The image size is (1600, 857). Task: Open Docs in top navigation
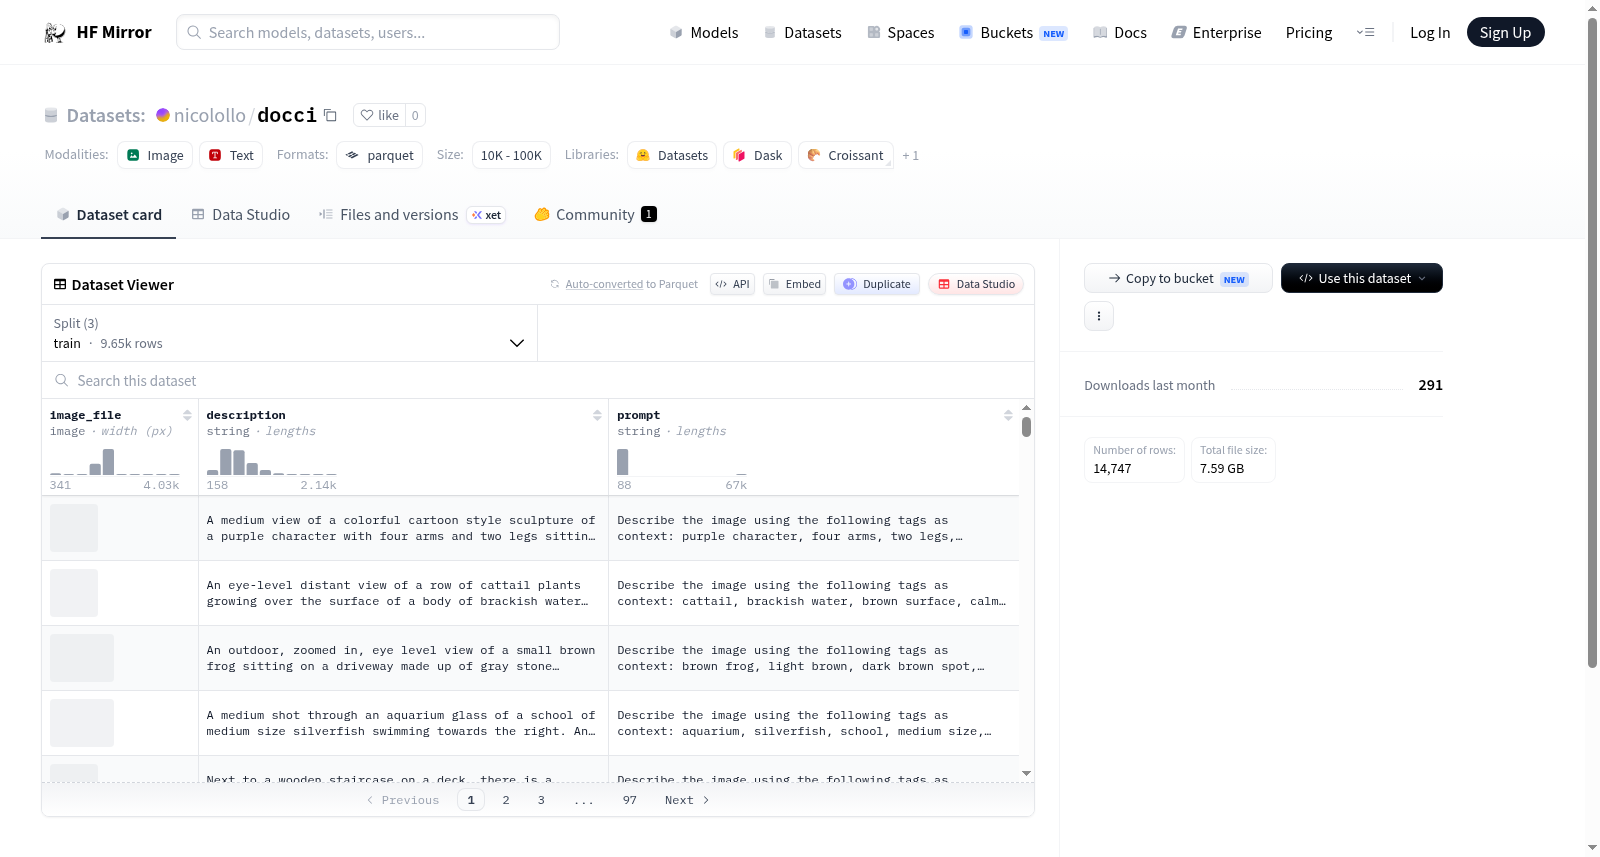coord(1120,32)
